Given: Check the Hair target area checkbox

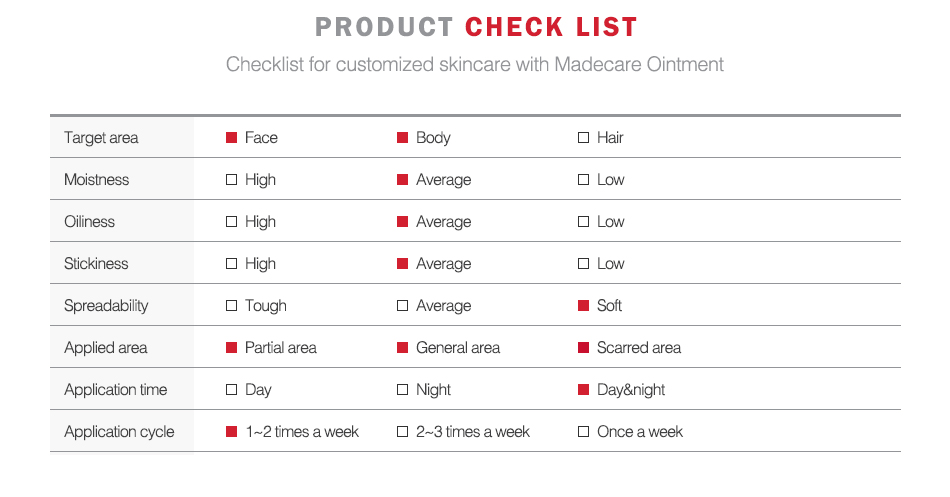Looking at the screenshot, I should point(583,138).
